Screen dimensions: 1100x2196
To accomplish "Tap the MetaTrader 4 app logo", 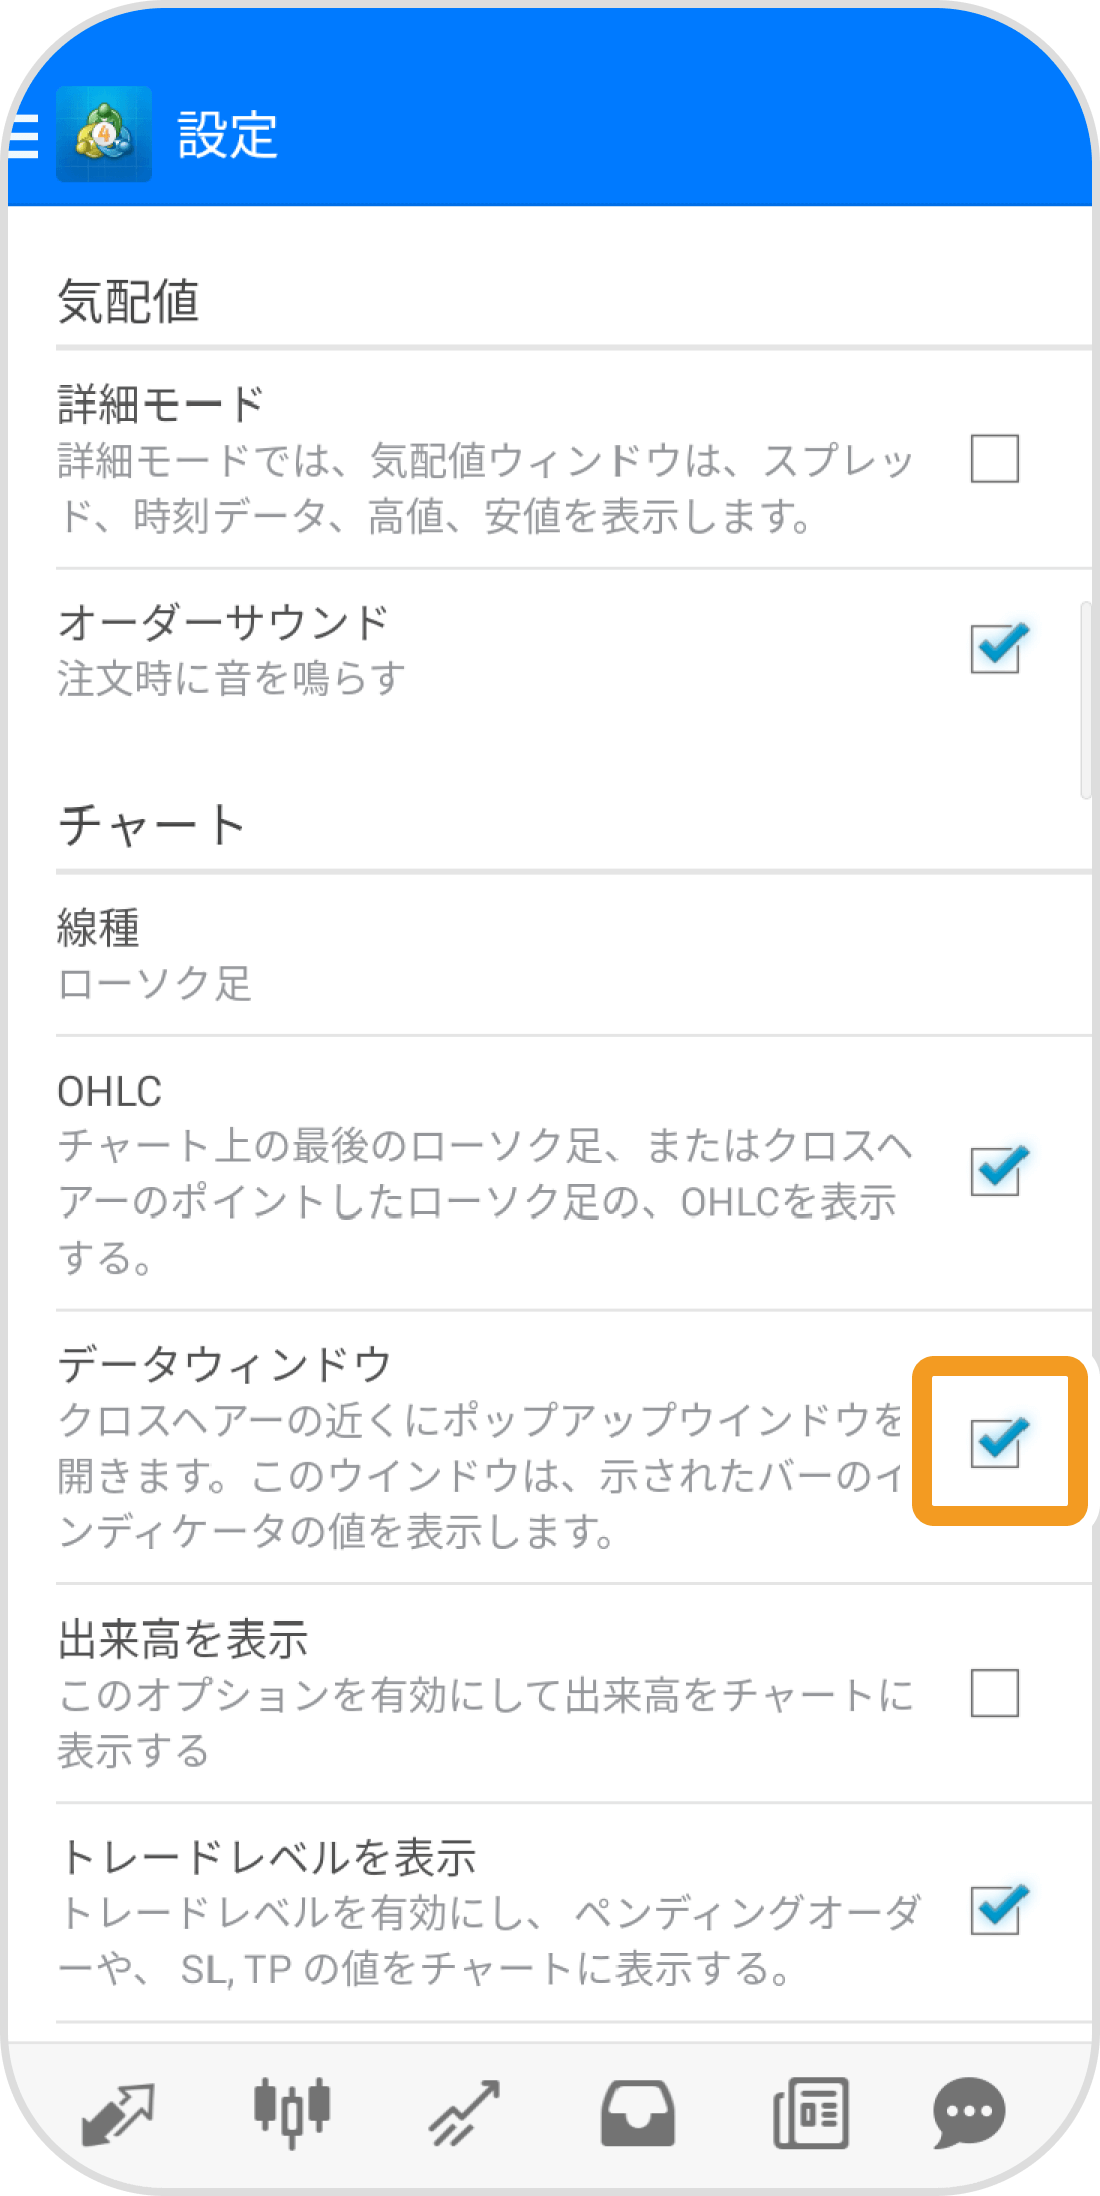I will point(104,134).
